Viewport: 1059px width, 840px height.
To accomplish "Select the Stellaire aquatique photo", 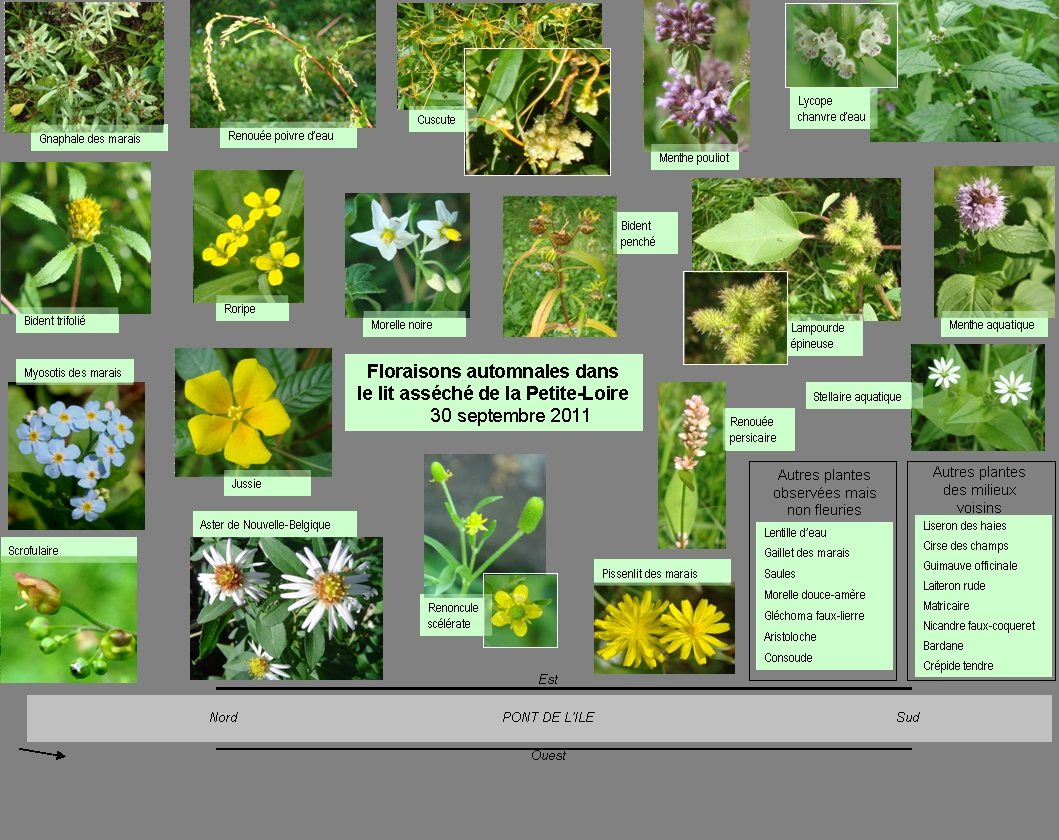I will tap(977, 397).
